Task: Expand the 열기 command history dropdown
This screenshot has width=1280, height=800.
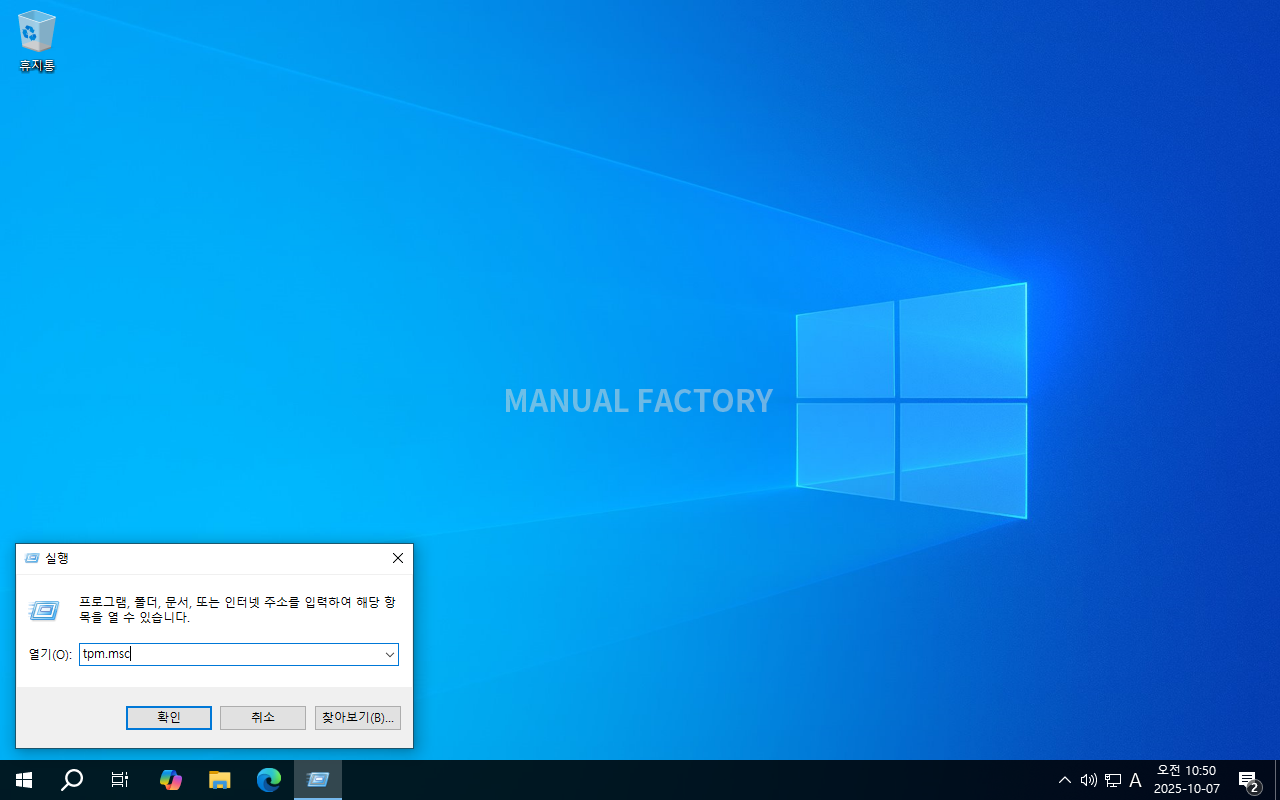Action: (389, 655)
